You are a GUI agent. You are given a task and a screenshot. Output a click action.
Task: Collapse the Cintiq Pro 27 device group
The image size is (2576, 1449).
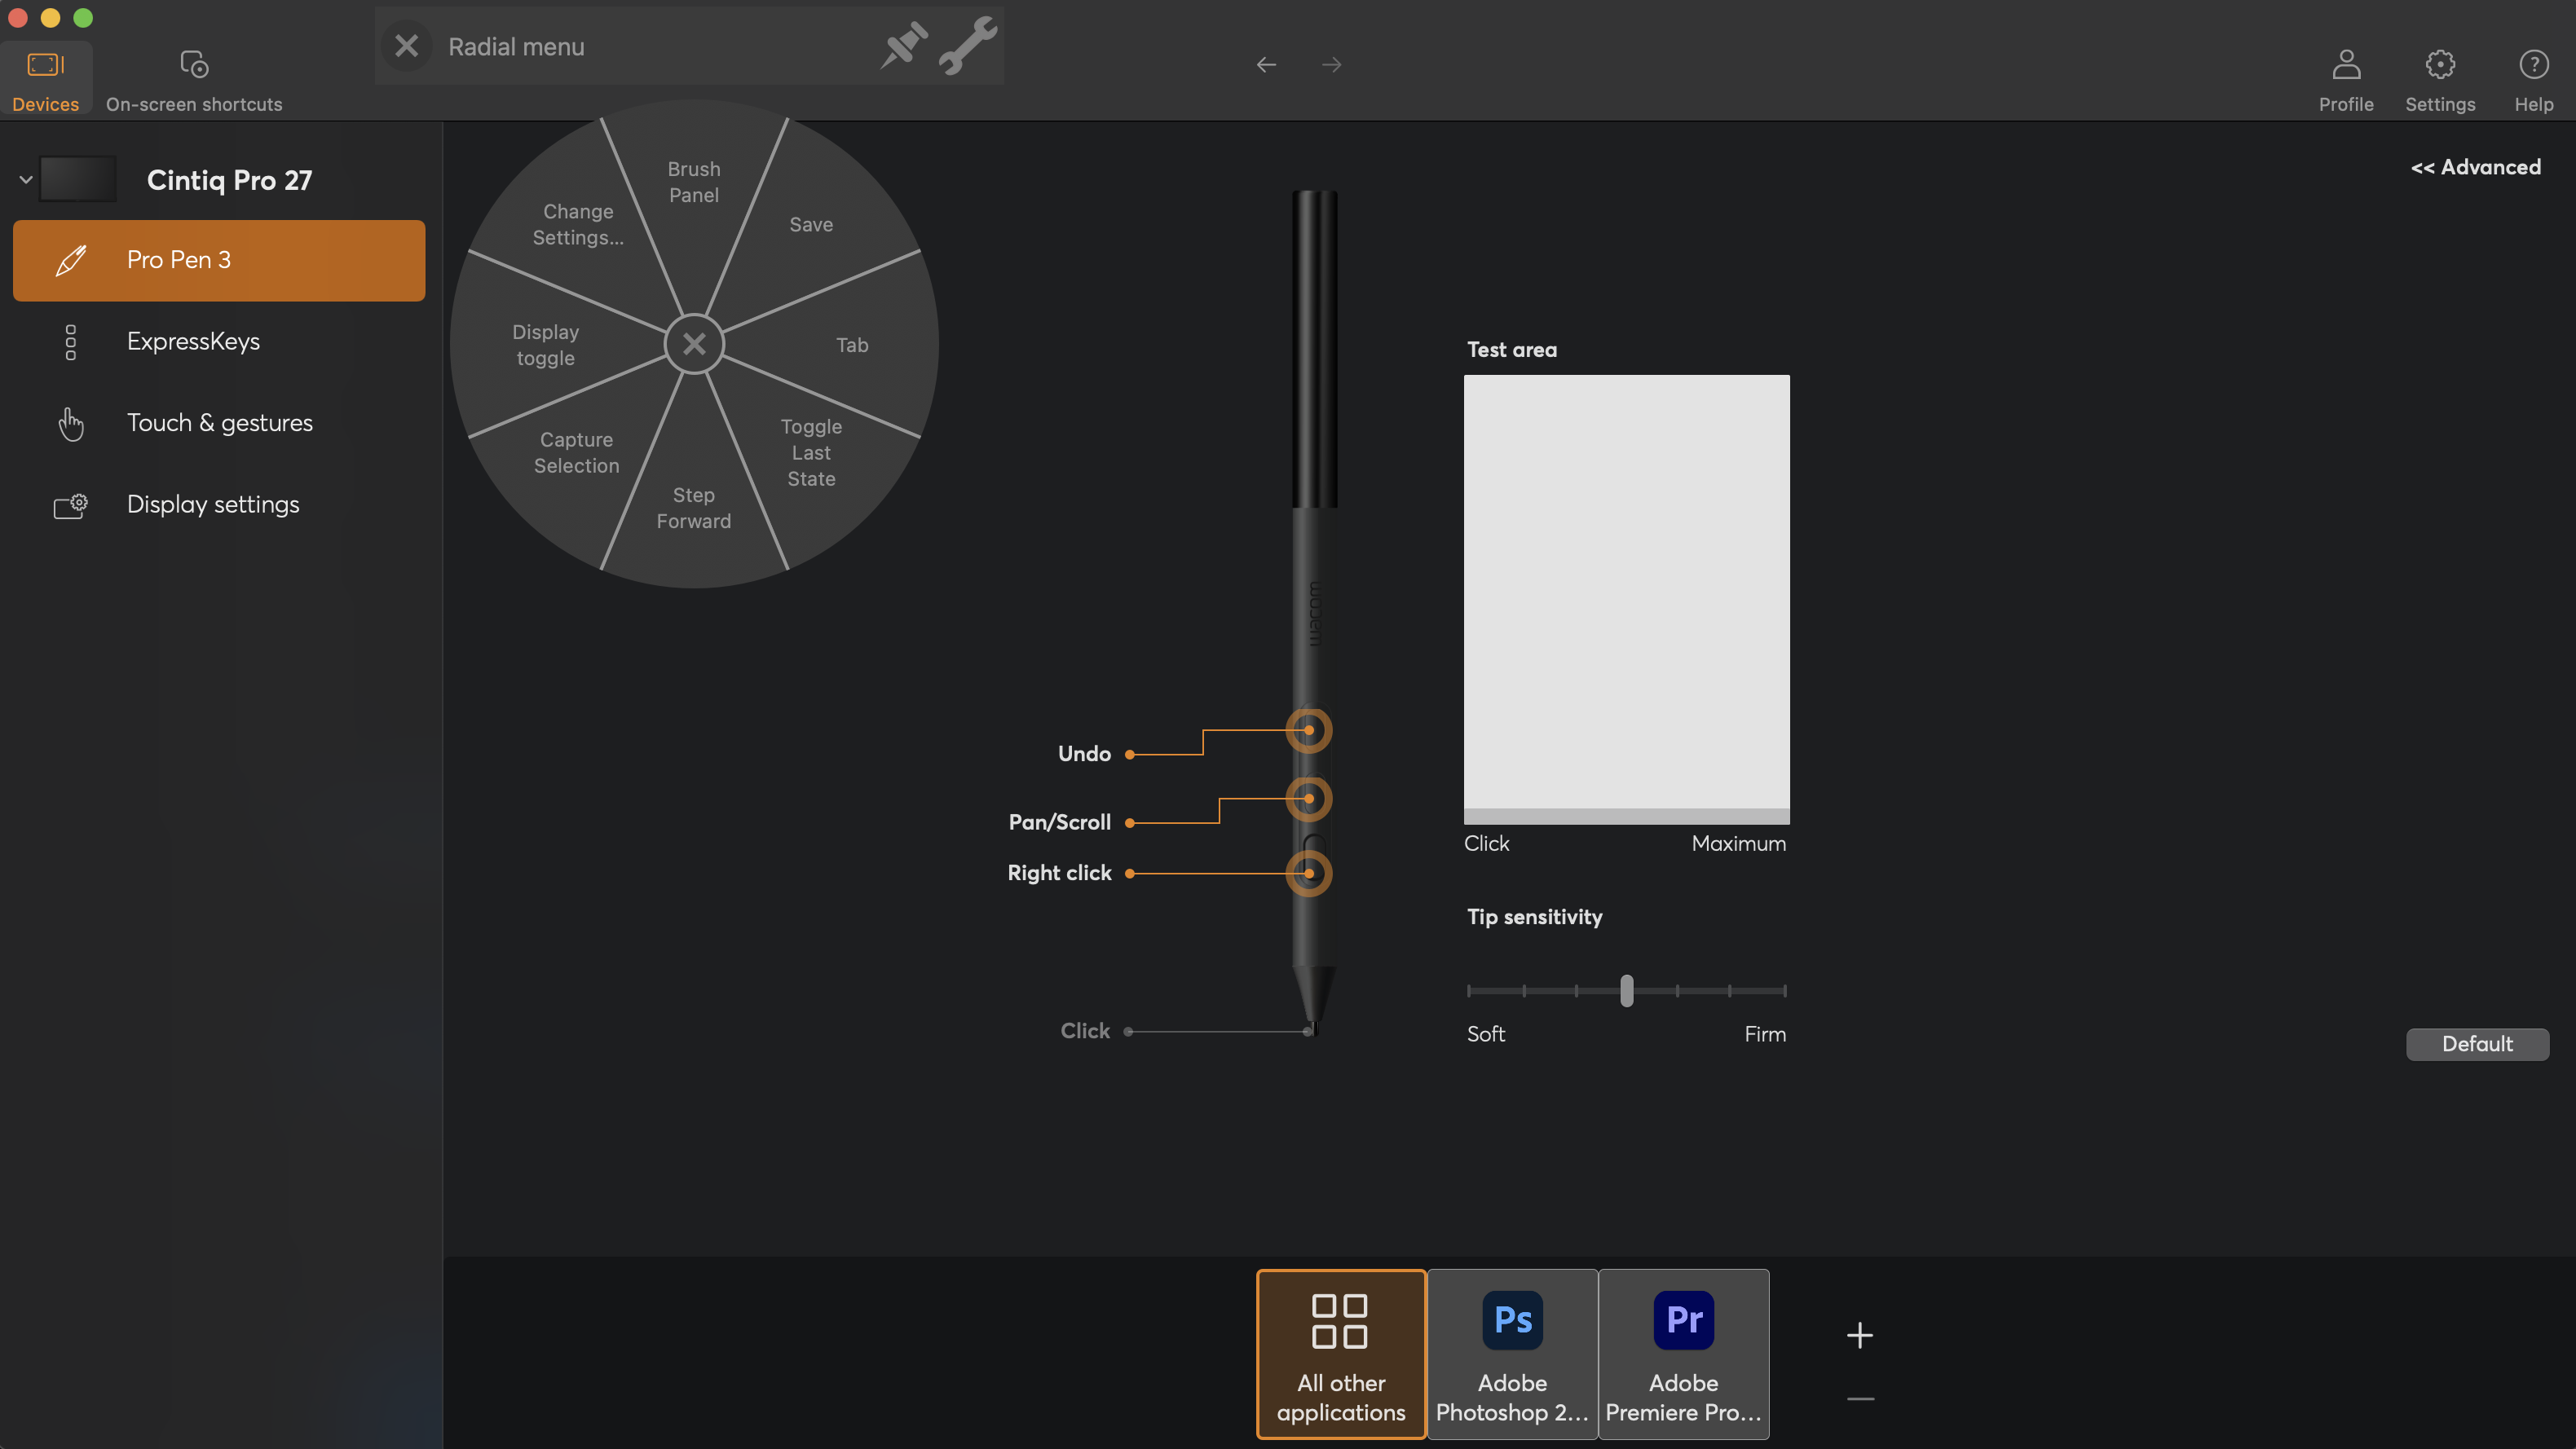click(x=26, y=179)
